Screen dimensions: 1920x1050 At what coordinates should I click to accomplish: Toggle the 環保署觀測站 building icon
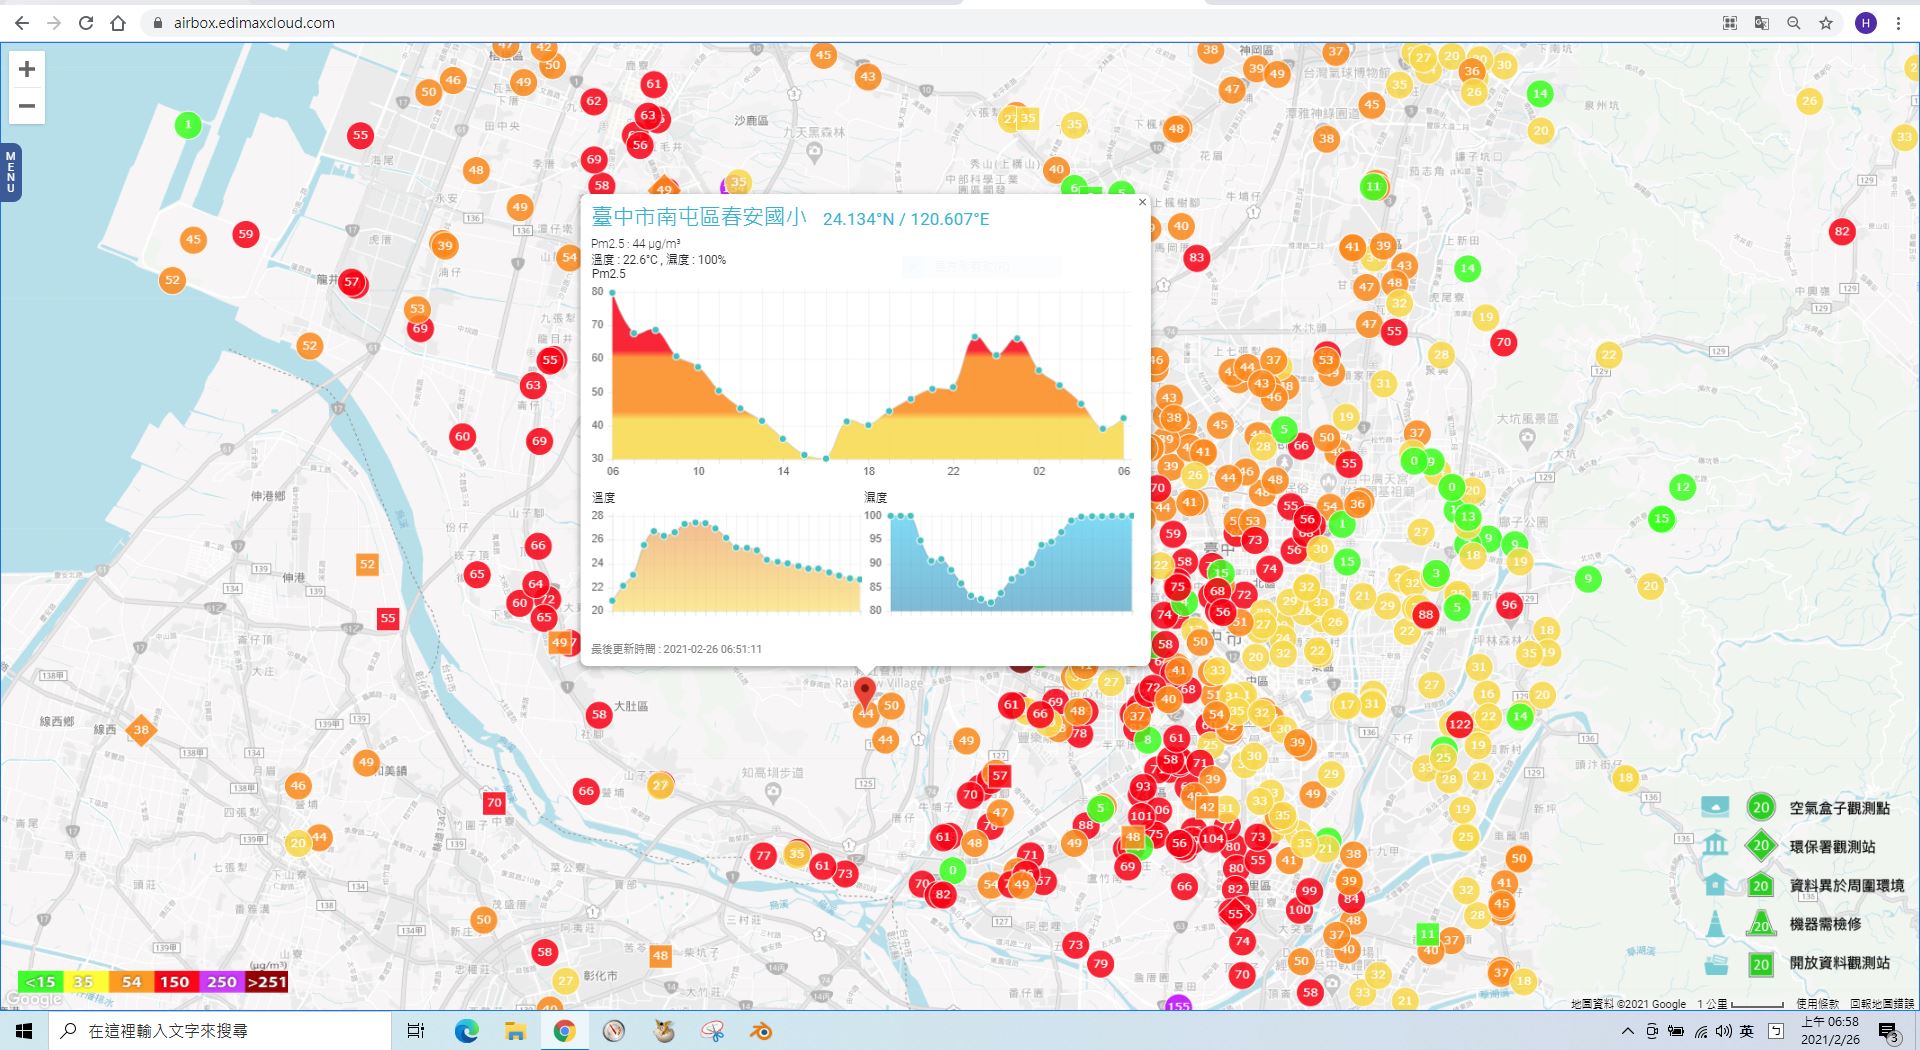pos(1714,845)
